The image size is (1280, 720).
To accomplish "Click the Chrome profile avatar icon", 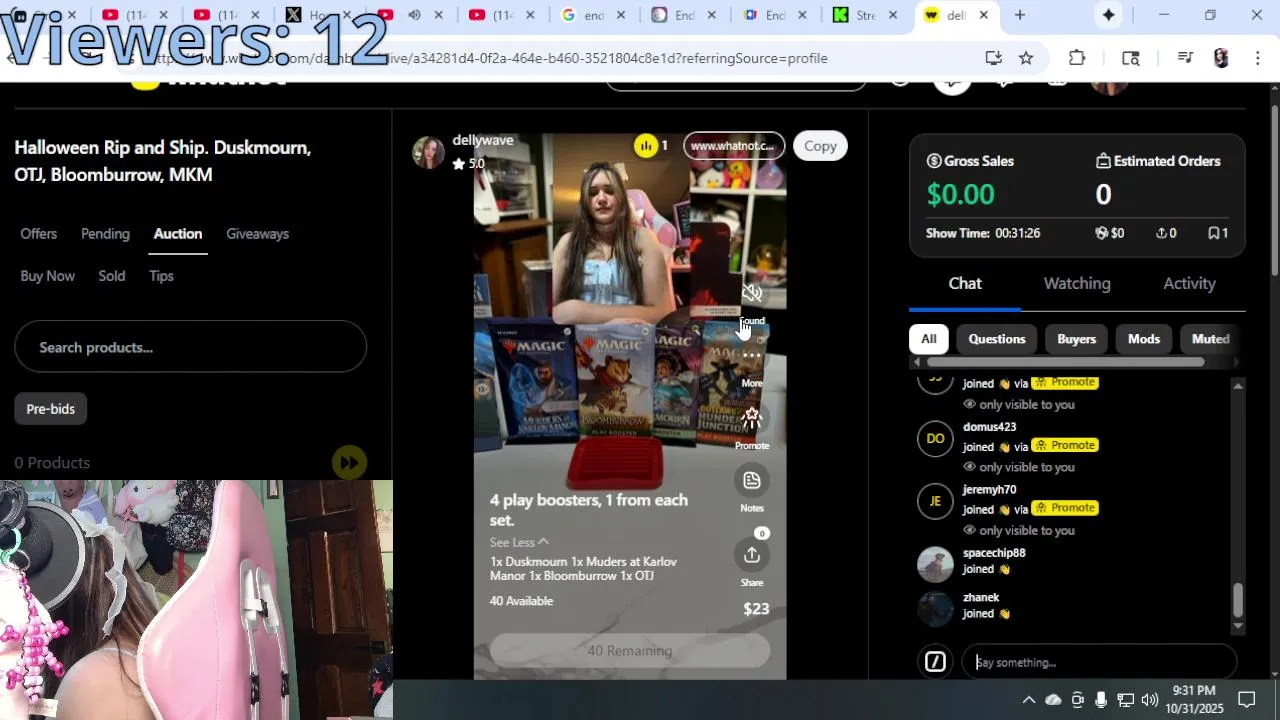I will [1221, 58].
